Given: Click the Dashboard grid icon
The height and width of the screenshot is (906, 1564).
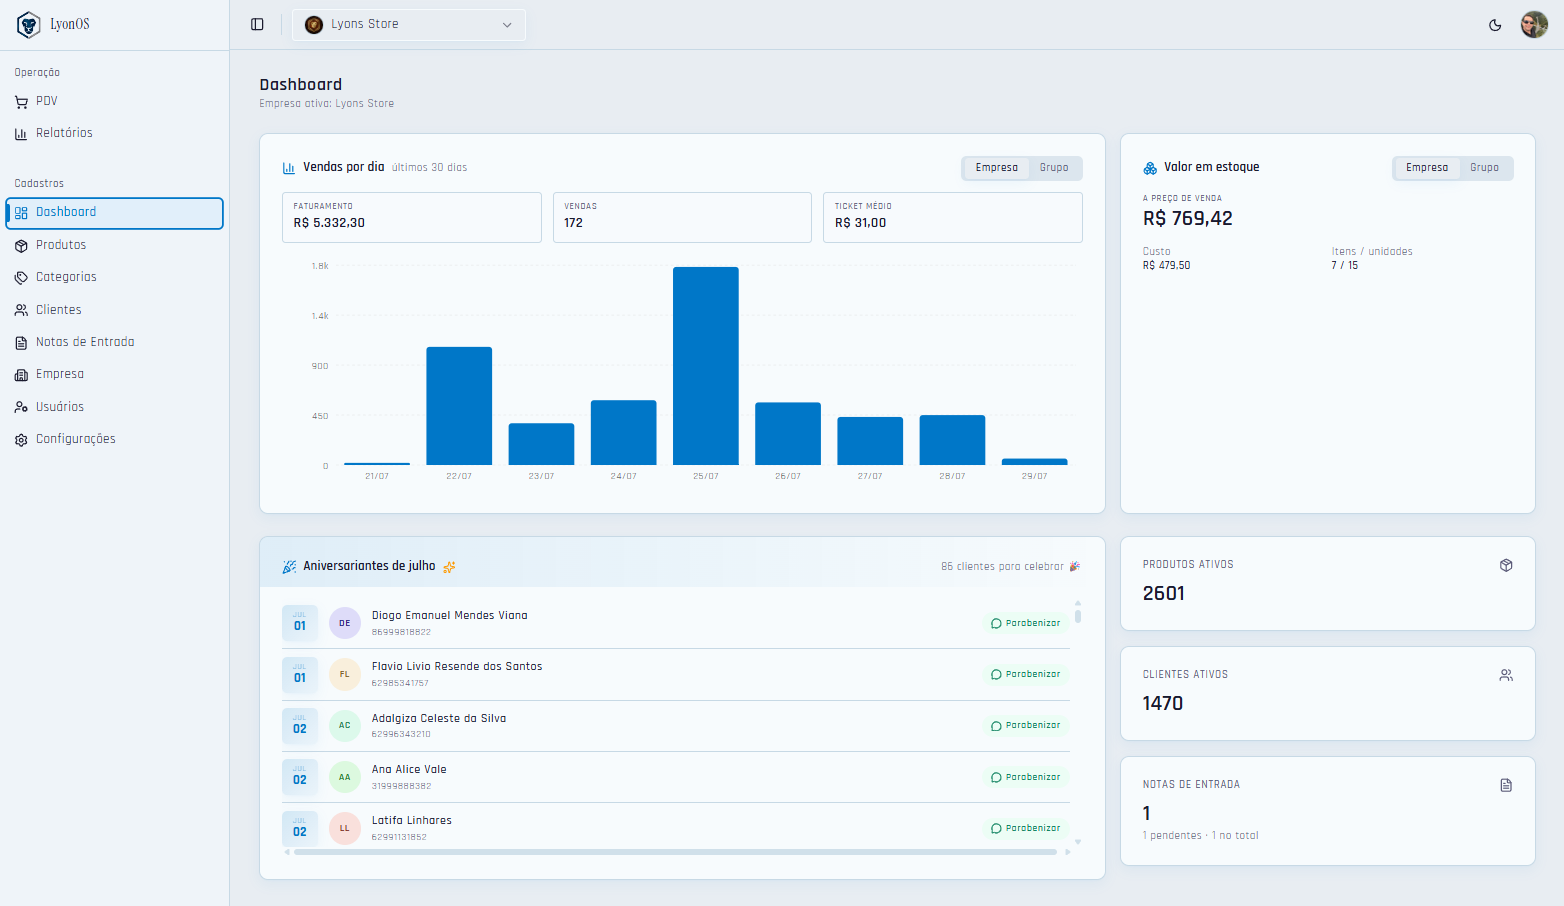Looking at the screenshot, I should (21, 213).
